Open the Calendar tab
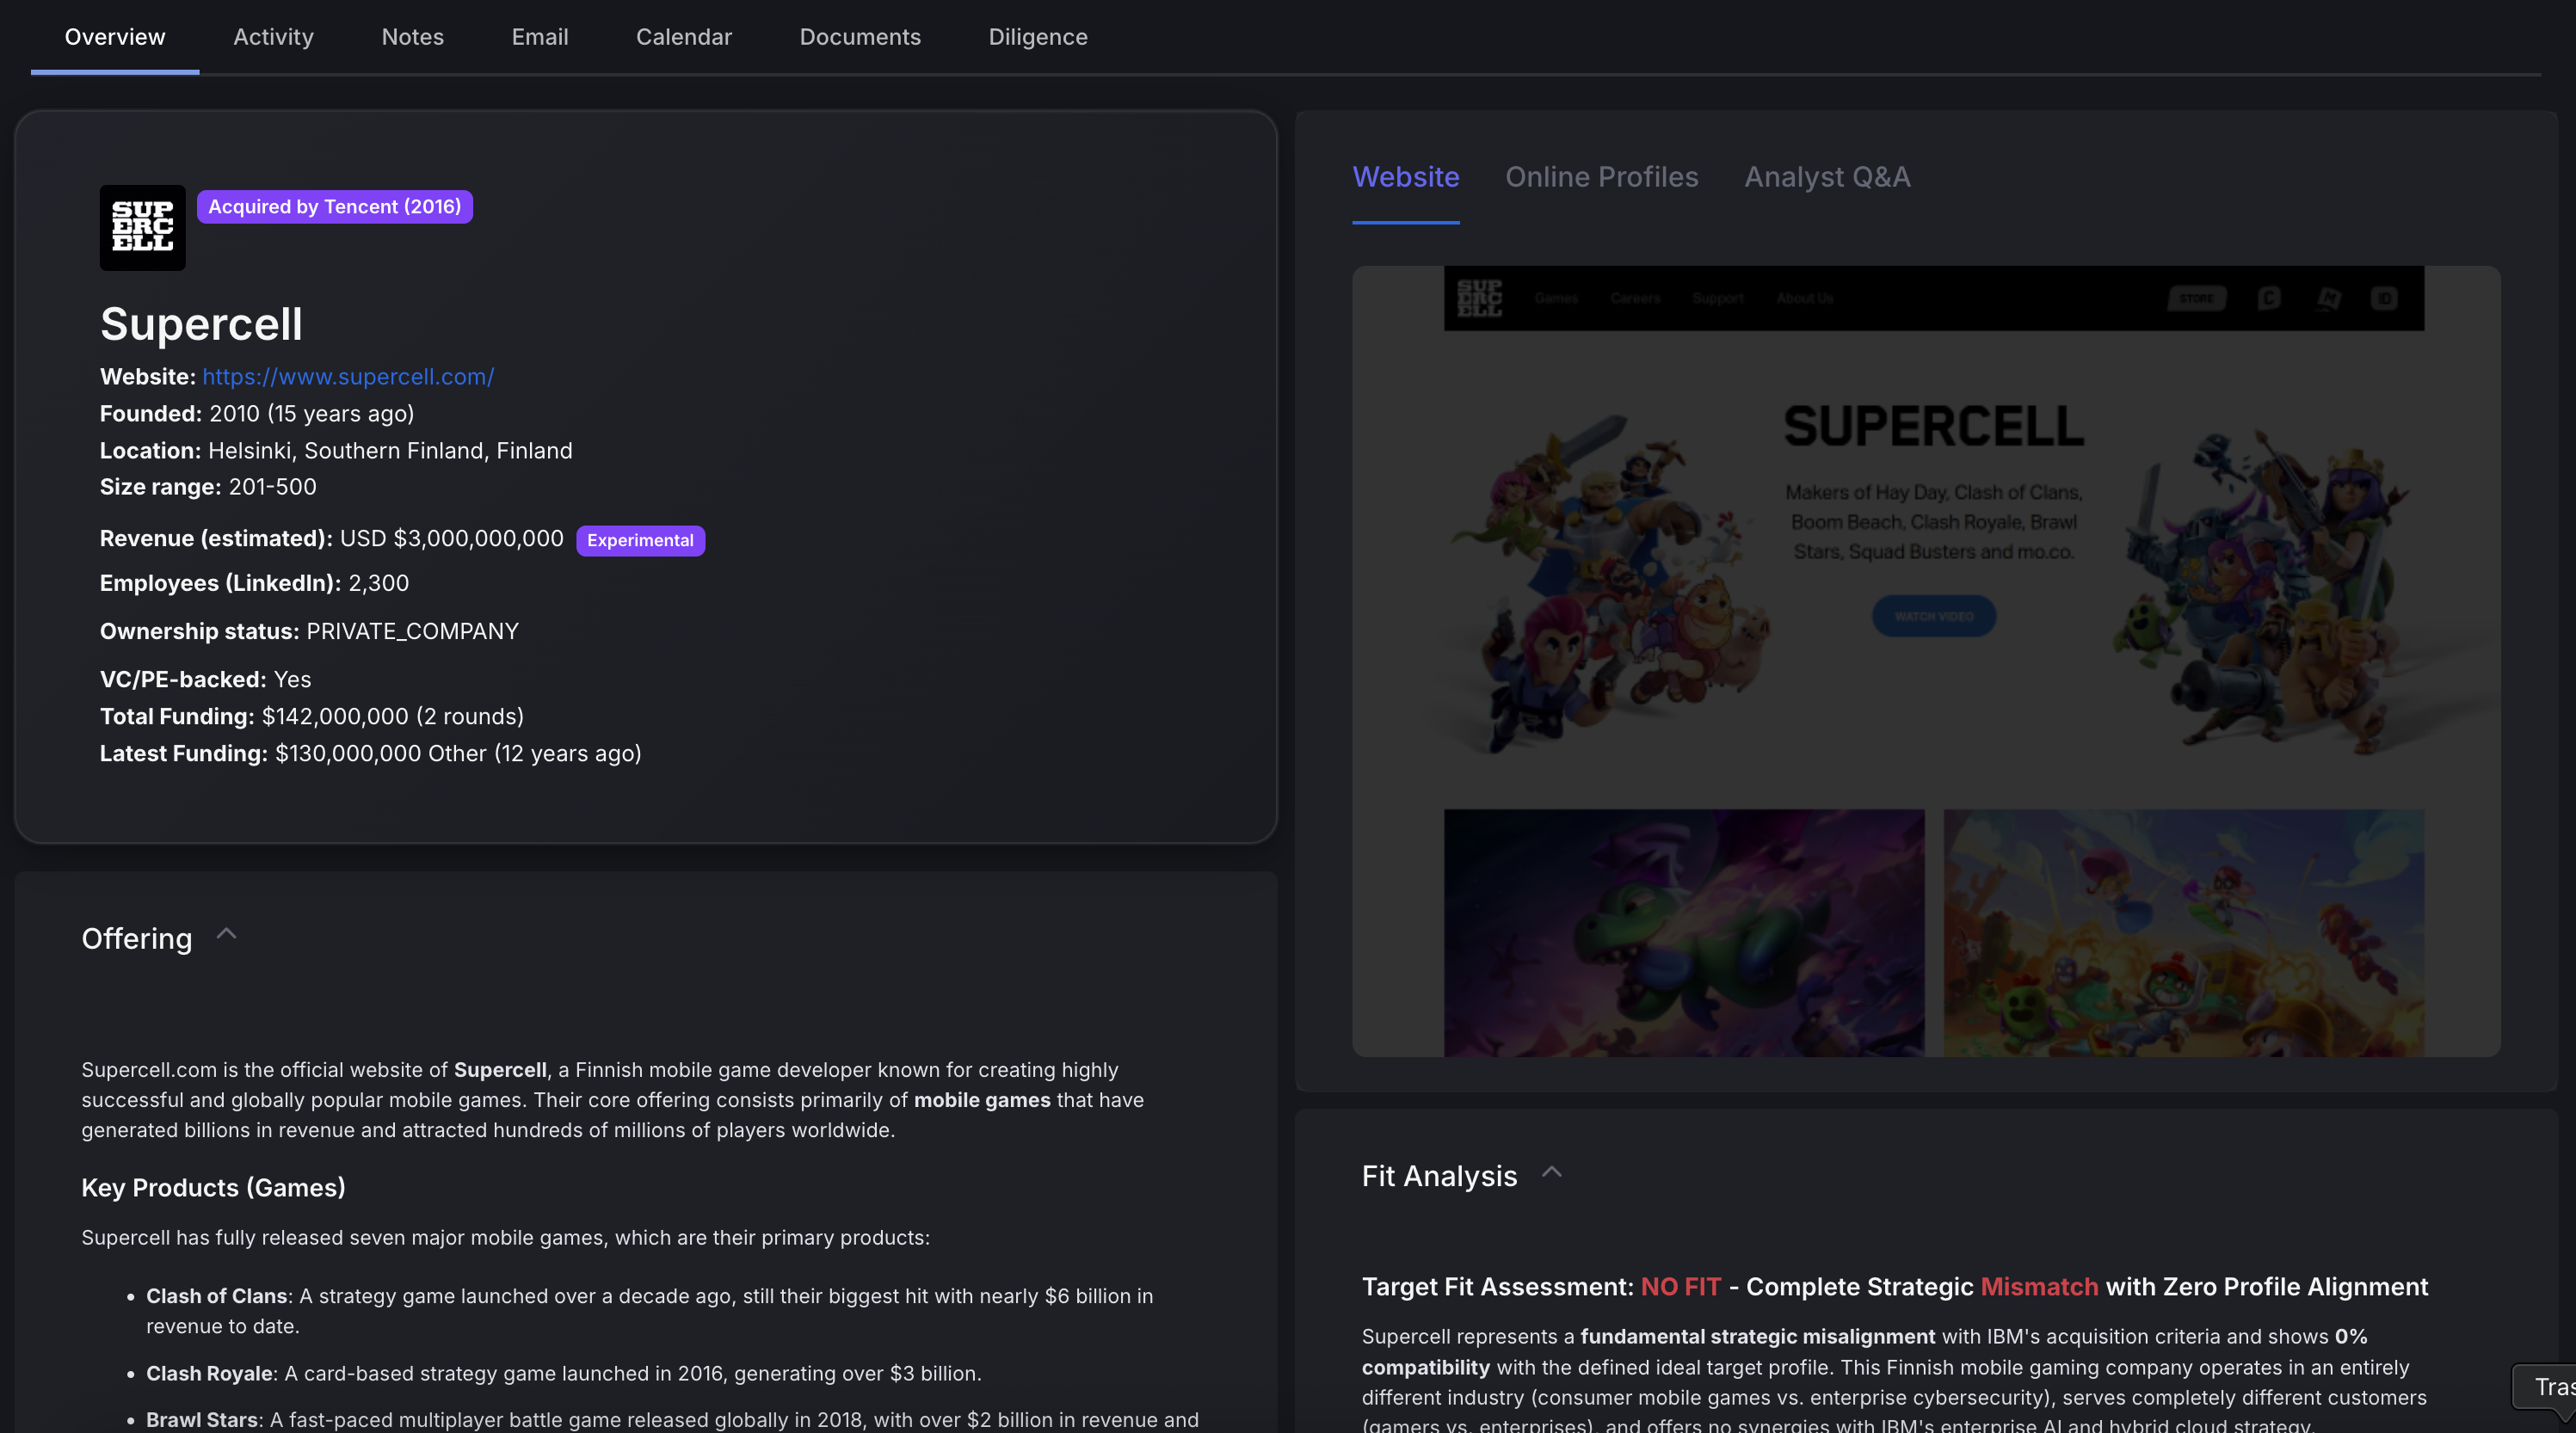The width and height of the screenshot is (2576, 1433). pos(684,37)
